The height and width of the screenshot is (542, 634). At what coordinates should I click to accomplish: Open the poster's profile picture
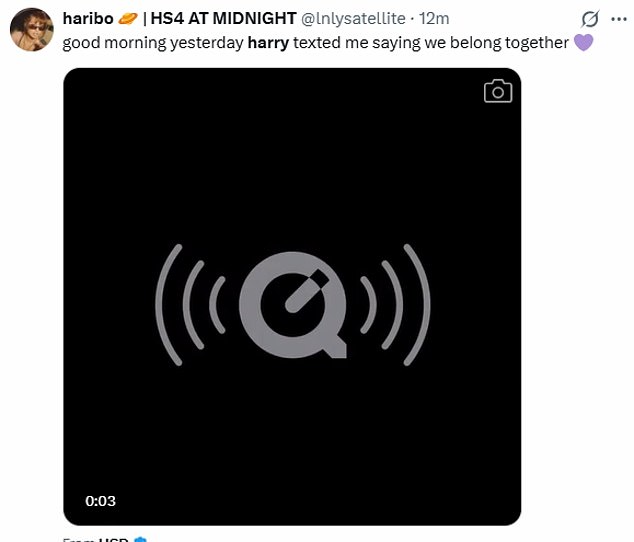(x=32, y=30)
